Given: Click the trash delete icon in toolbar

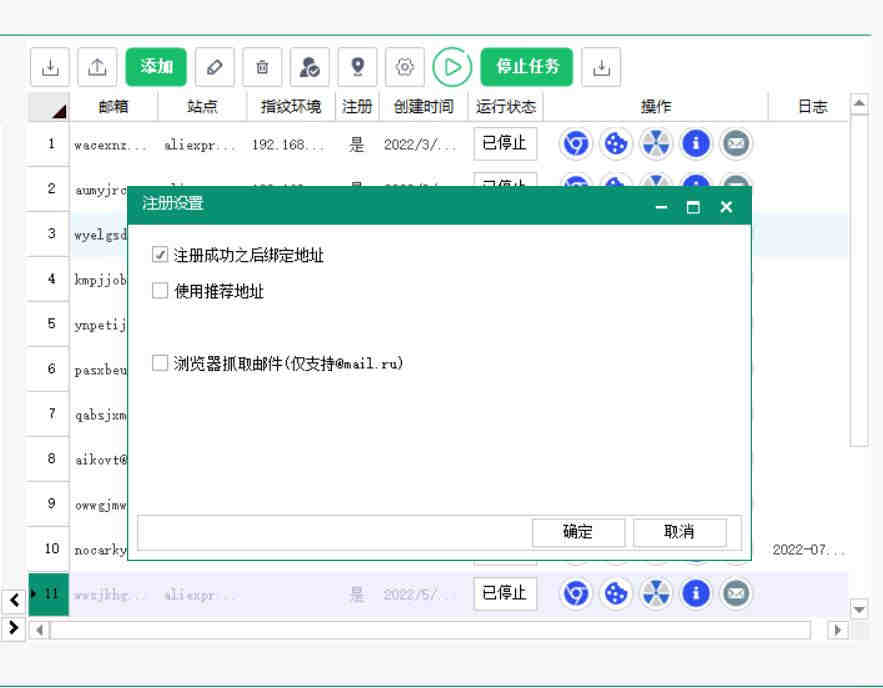Looking at the screenshot, I should click(x=262, y=67).
